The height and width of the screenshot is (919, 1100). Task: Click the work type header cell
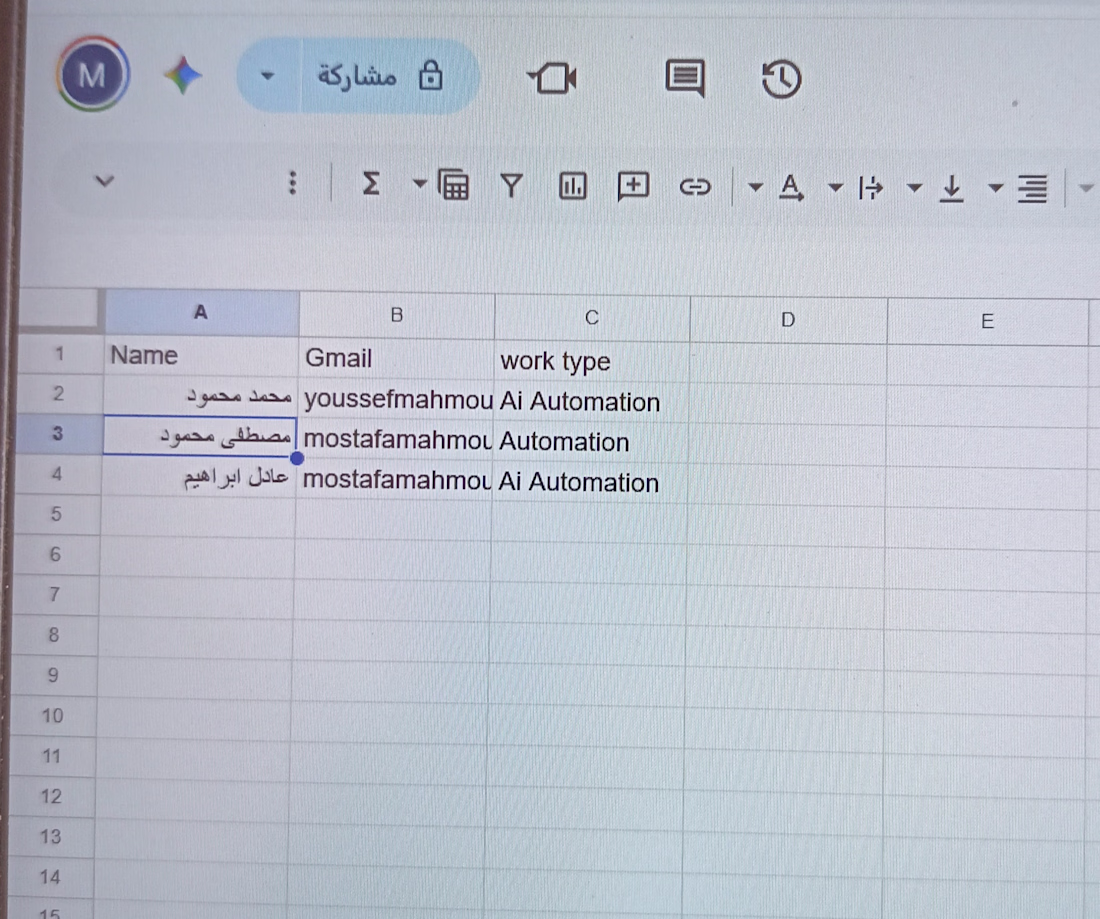pyautogui.click(x=591, y=361)
